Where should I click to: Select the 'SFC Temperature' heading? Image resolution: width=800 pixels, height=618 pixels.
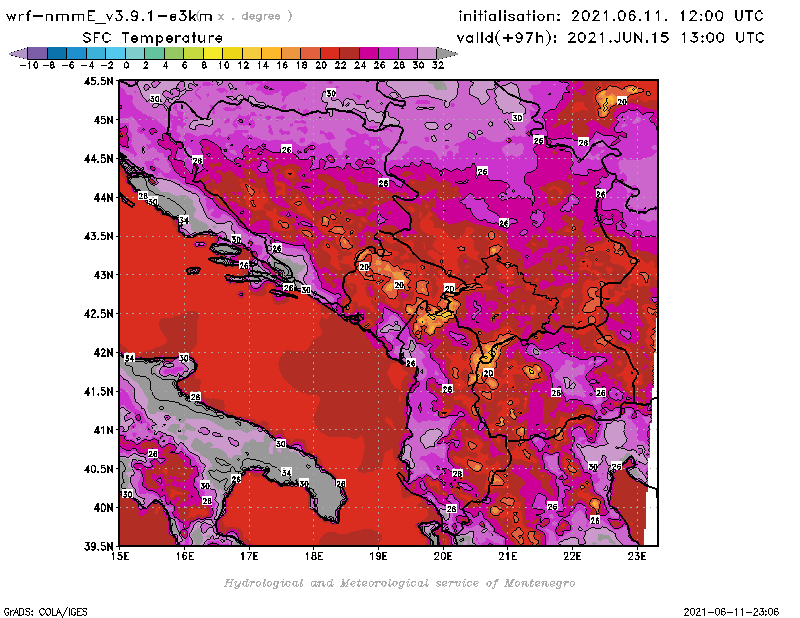pos(153,38)
